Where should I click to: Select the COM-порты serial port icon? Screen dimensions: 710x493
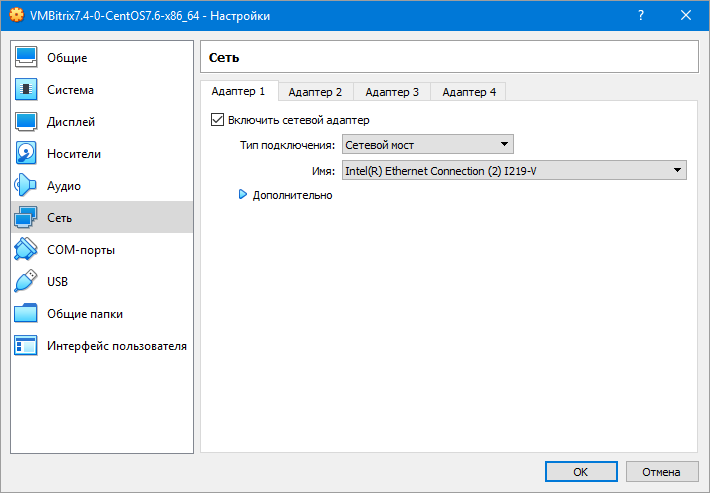click(27, 250)
